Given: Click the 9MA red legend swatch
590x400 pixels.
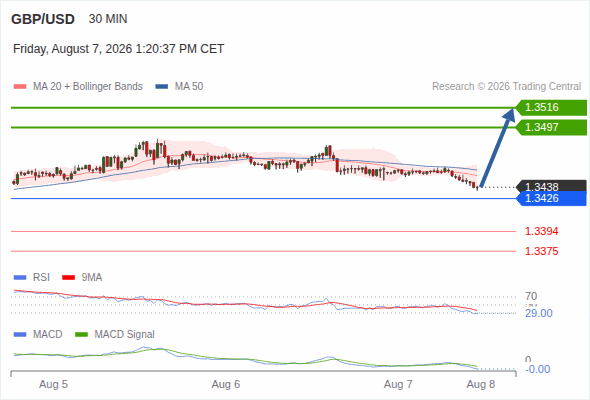Looking at the screenshot, I should pyautogui.click(x=68, y=278).
